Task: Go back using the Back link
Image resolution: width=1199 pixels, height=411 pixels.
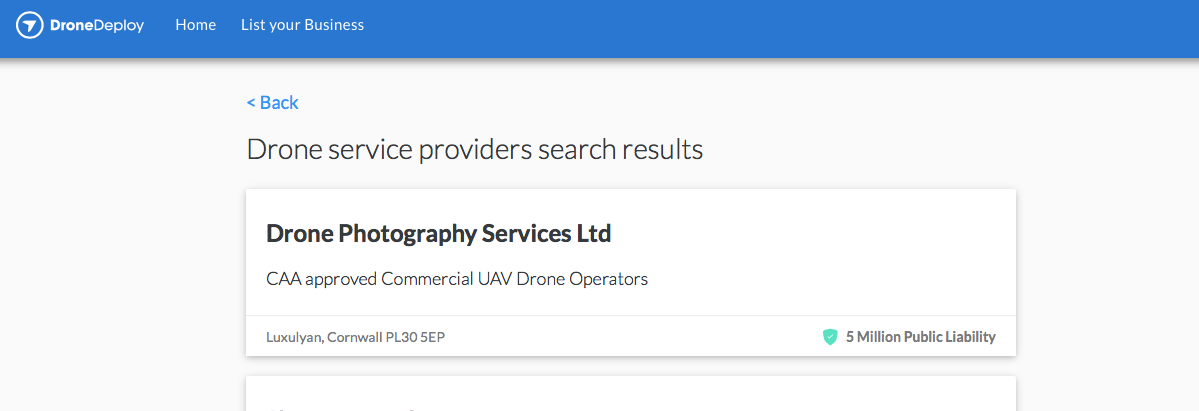Action: click(272, 103)
